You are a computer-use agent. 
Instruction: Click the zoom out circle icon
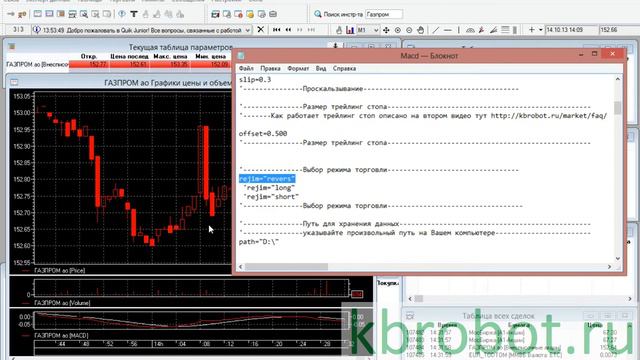point(409,30)
